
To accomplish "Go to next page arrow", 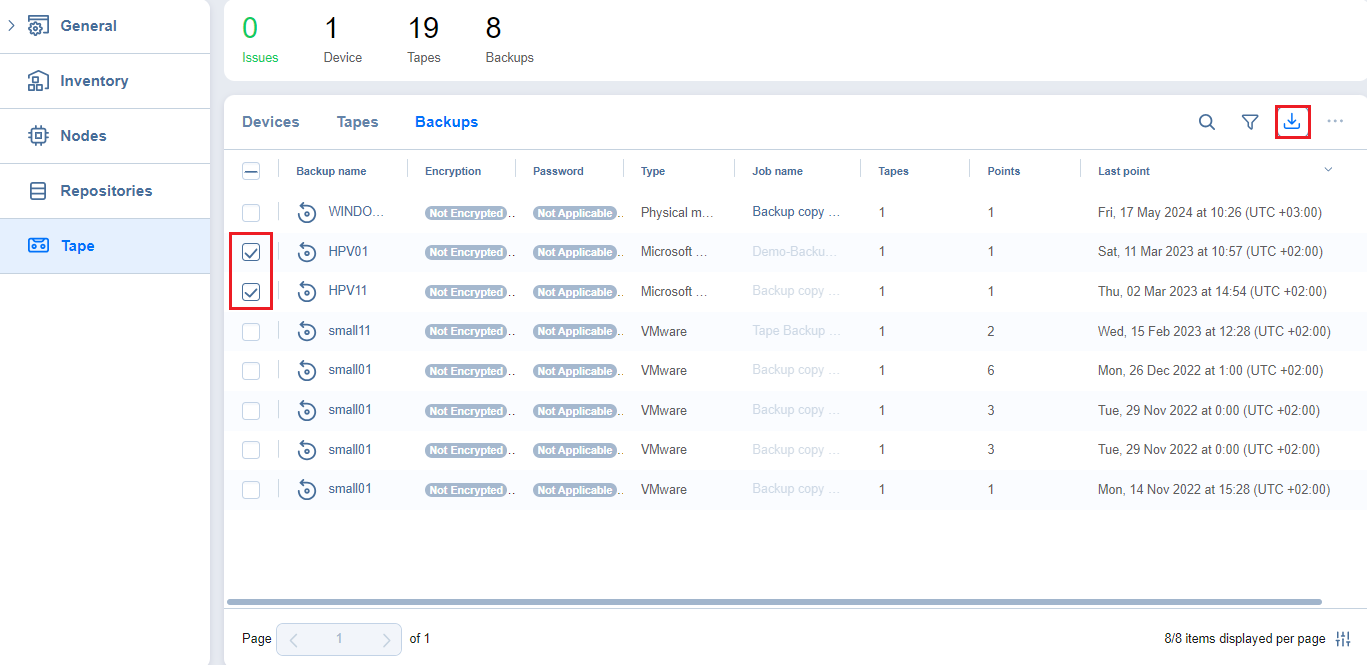I will 386,639.
